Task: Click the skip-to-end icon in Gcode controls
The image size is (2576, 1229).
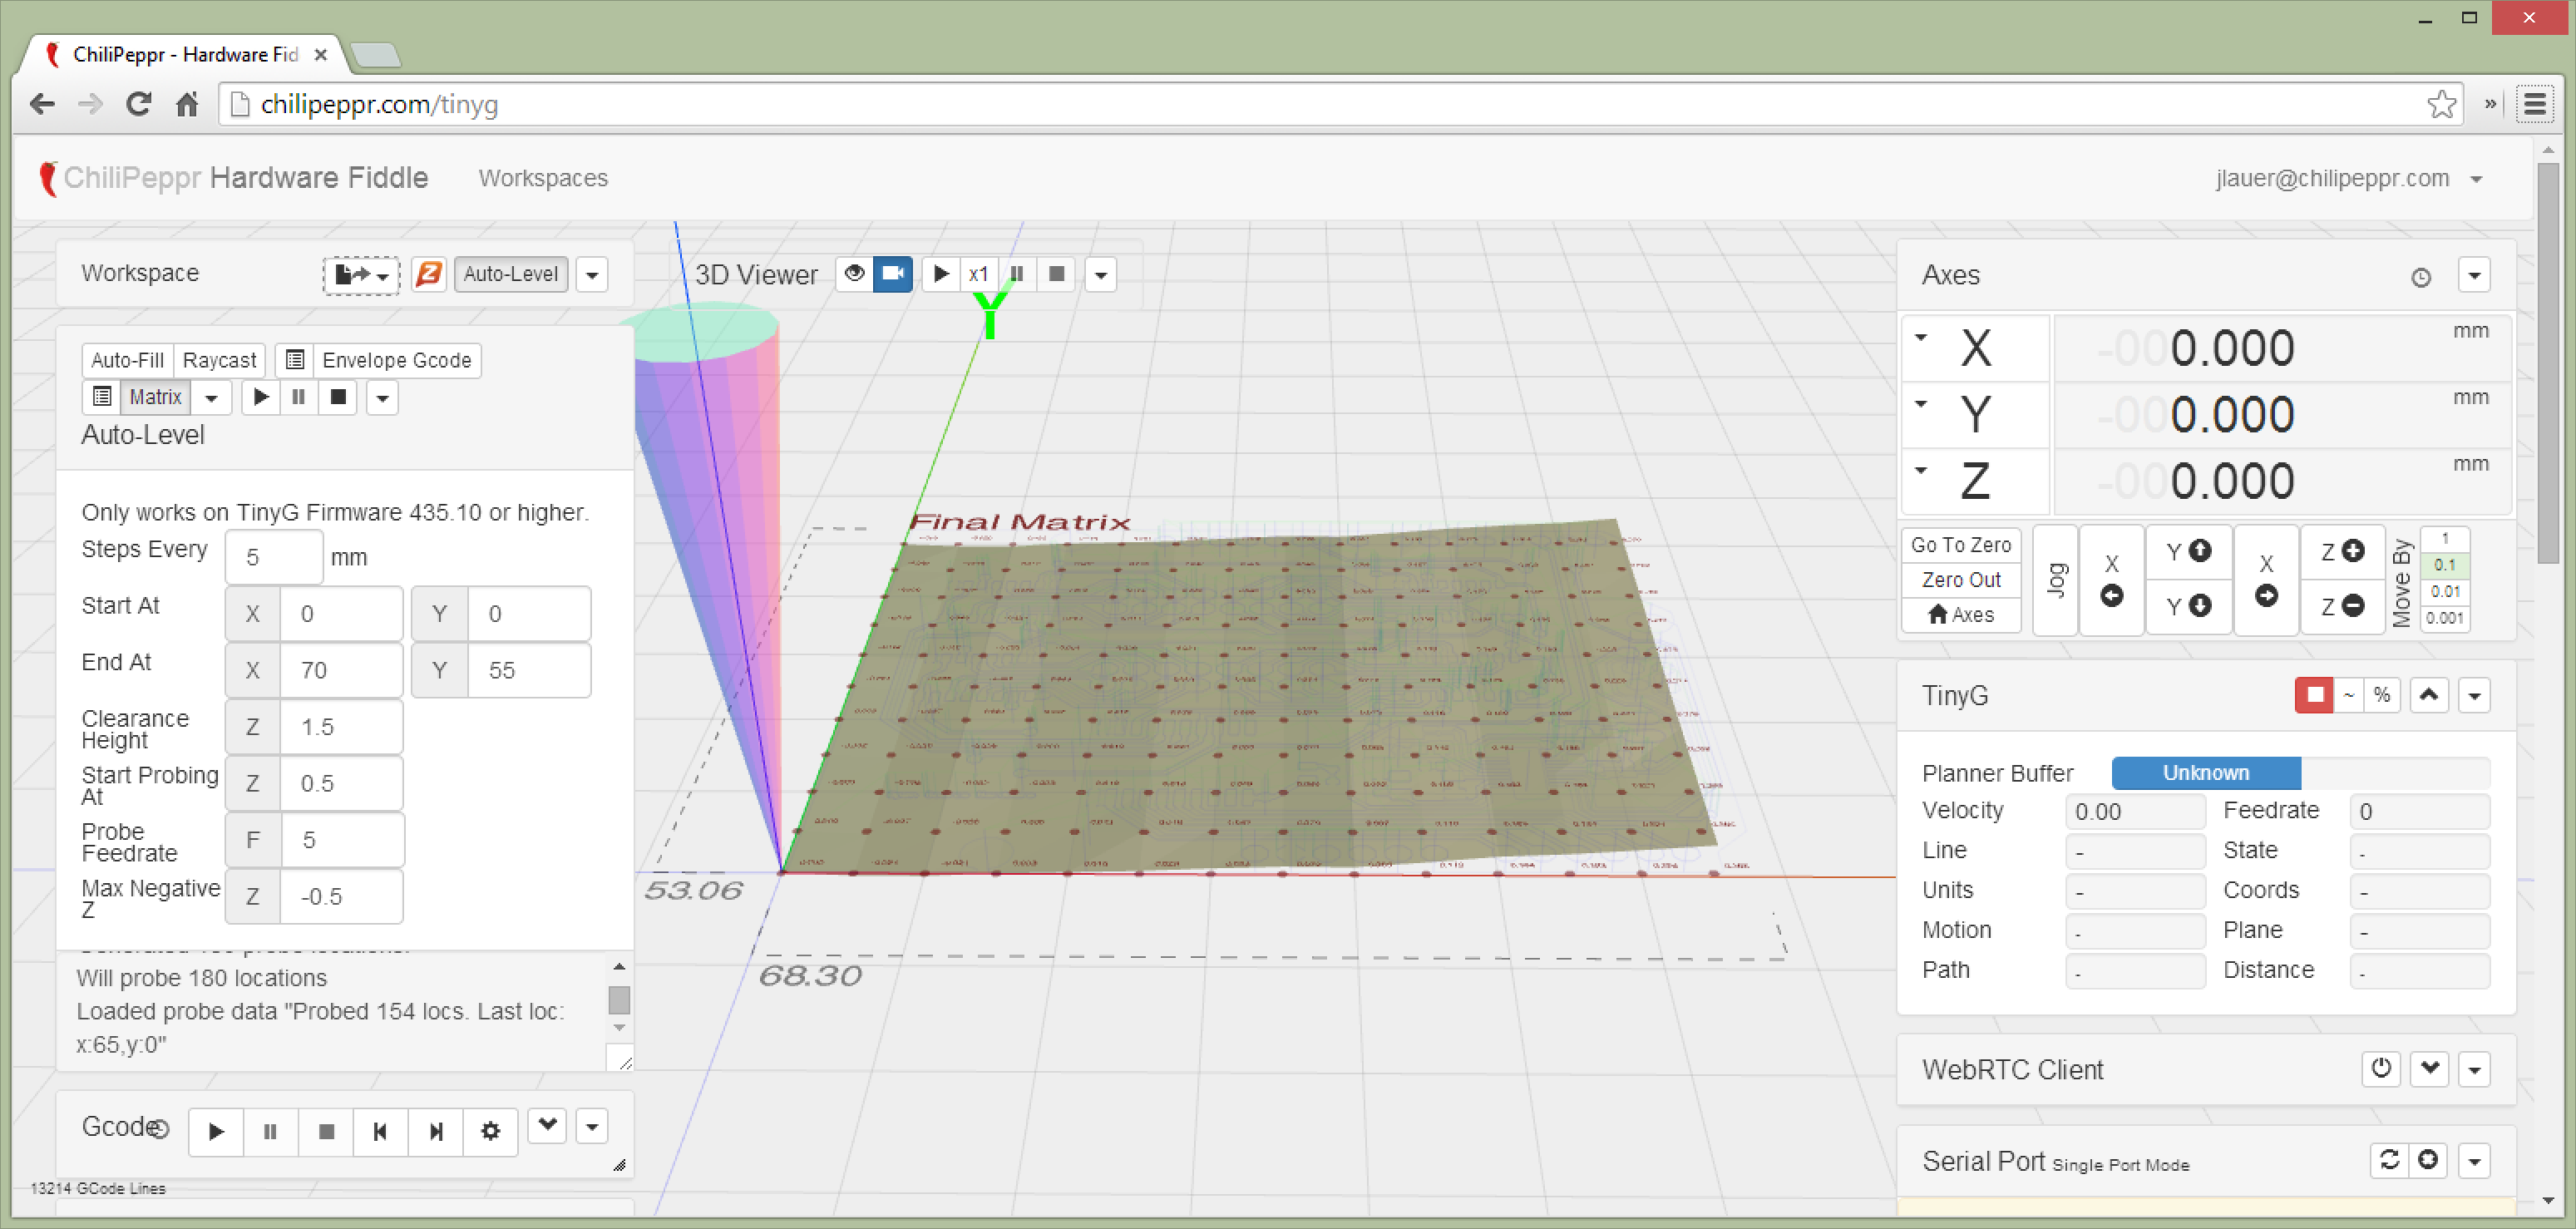Action: pos(436,1130)
